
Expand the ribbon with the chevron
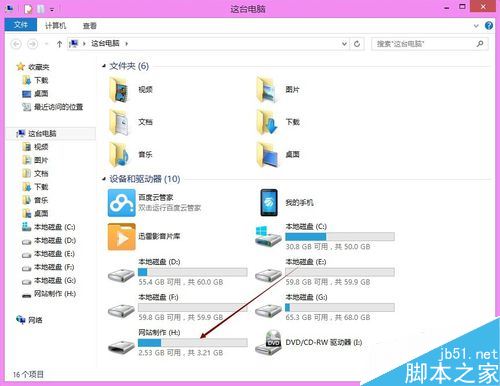pyautogui.click(x=476, y=26)
